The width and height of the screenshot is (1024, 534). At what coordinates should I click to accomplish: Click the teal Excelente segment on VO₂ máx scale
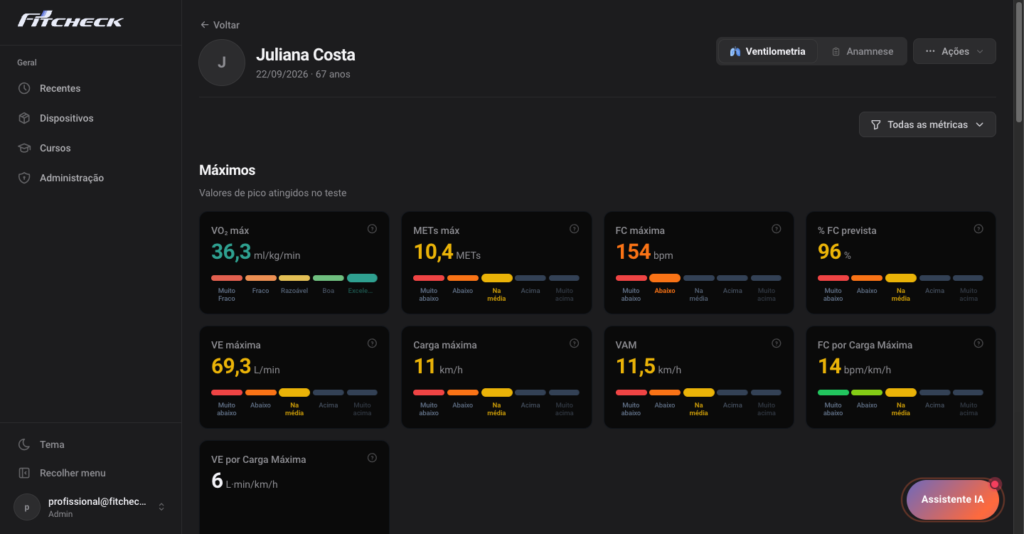(362, 278)
